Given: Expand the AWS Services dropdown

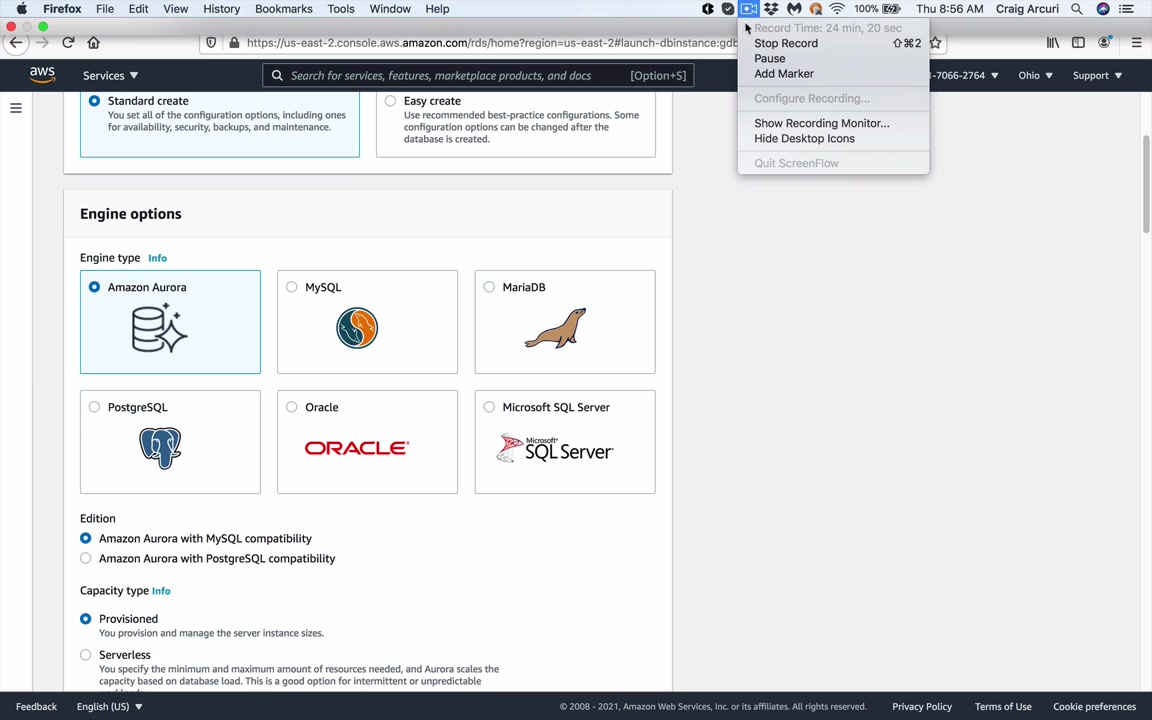Looking at the screenshot, I should (x=110, y=75).
